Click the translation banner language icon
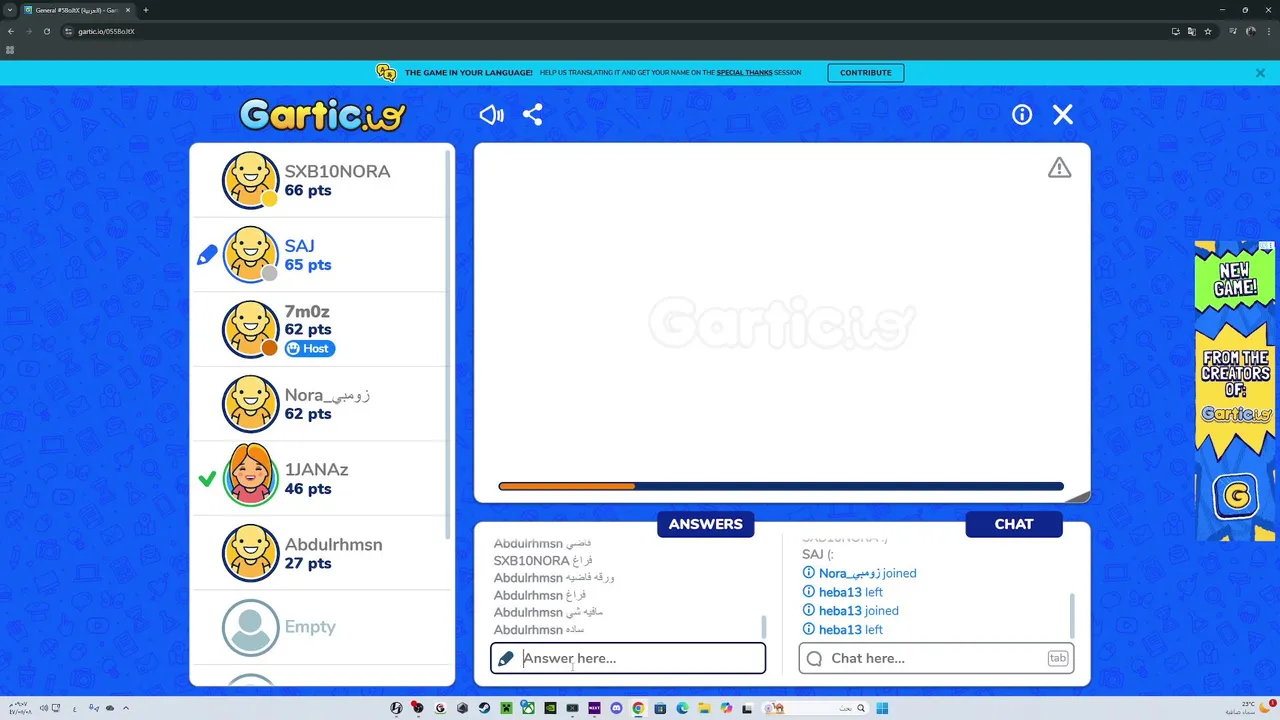Image resolution: width=1280 pixels, height=720 pixels. (x=386, y=72)
